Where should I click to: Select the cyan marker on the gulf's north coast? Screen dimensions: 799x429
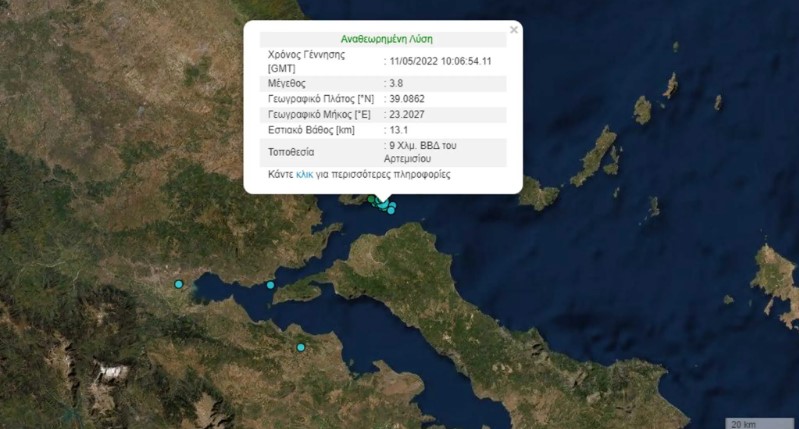271,285
